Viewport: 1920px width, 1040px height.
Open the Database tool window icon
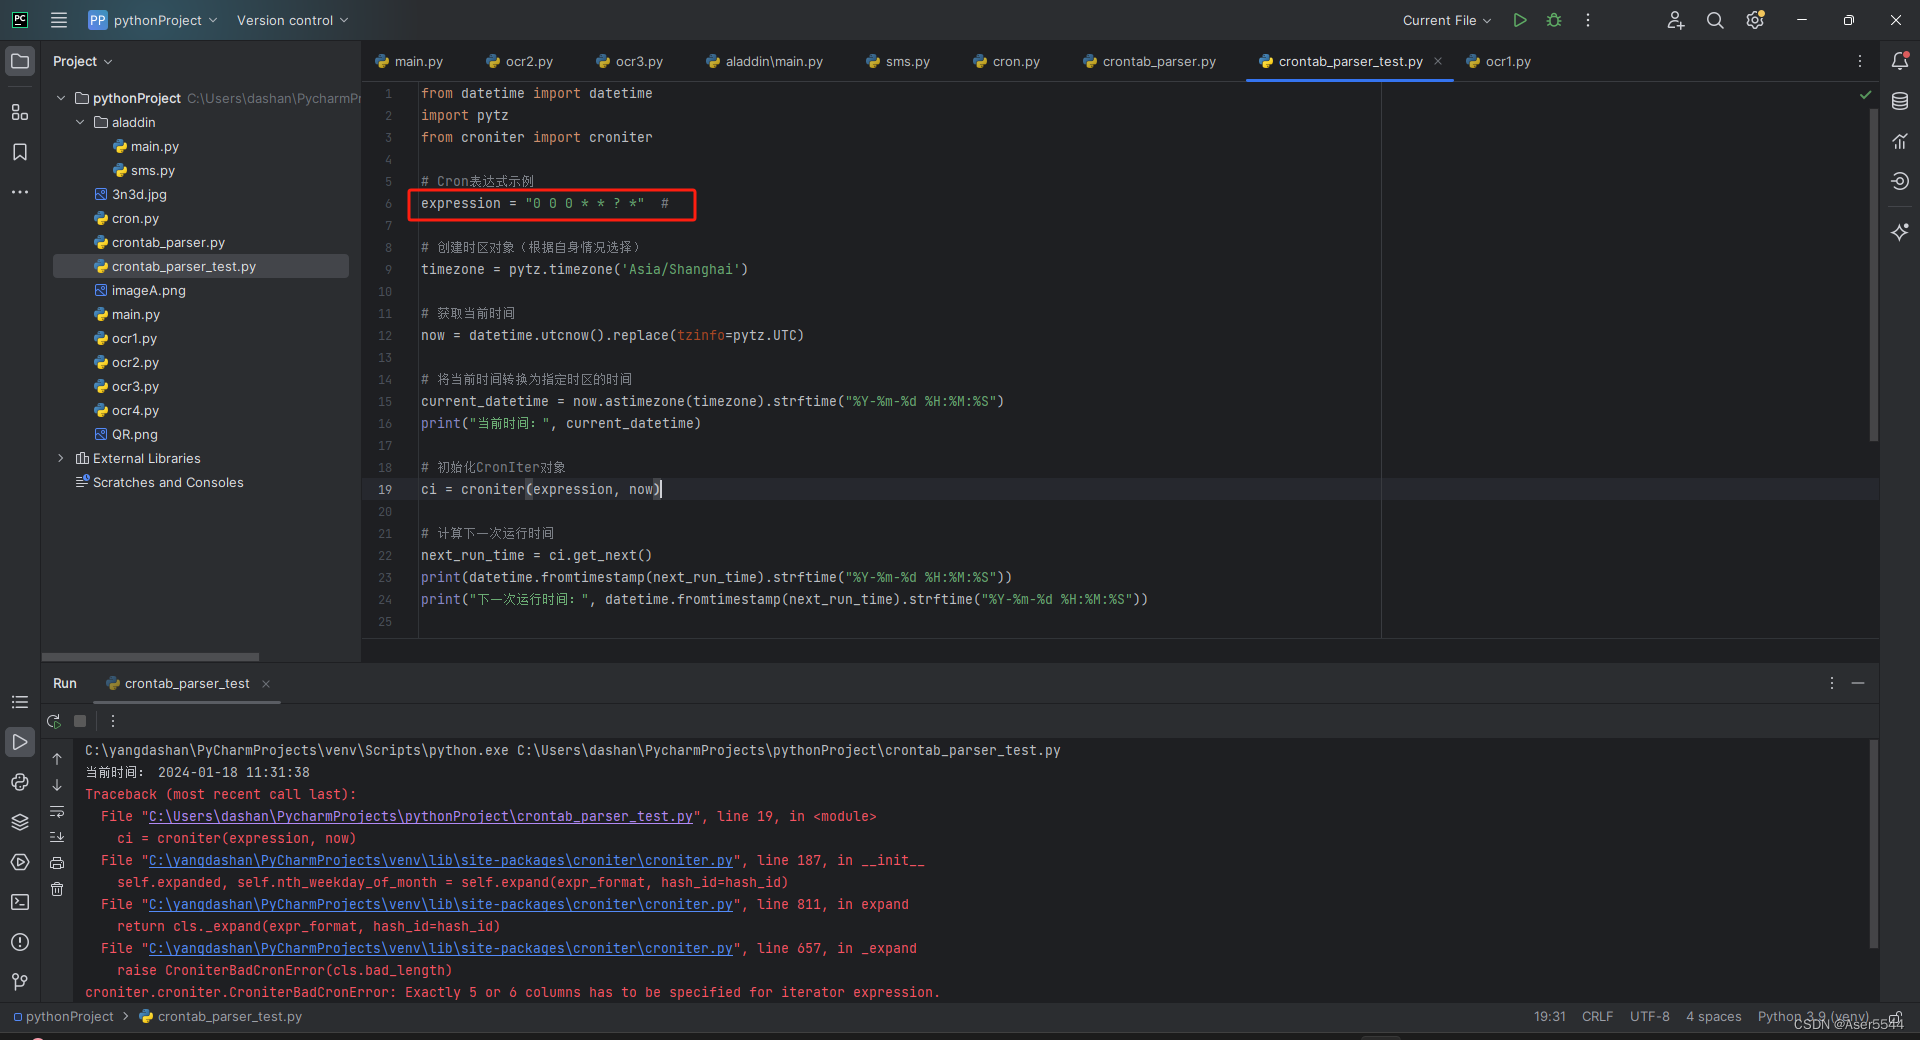(x=1901, y=101)
